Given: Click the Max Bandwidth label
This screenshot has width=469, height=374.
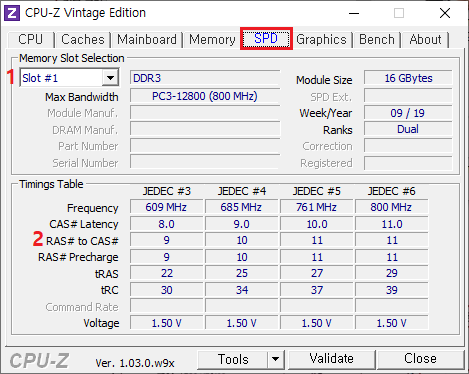Looking at the screenshot, I should (82, 97).
